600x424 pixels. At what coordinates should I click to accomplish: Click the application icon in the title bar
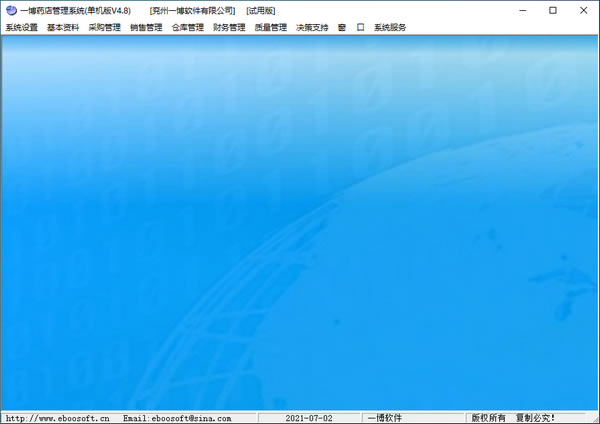[10, 10]
